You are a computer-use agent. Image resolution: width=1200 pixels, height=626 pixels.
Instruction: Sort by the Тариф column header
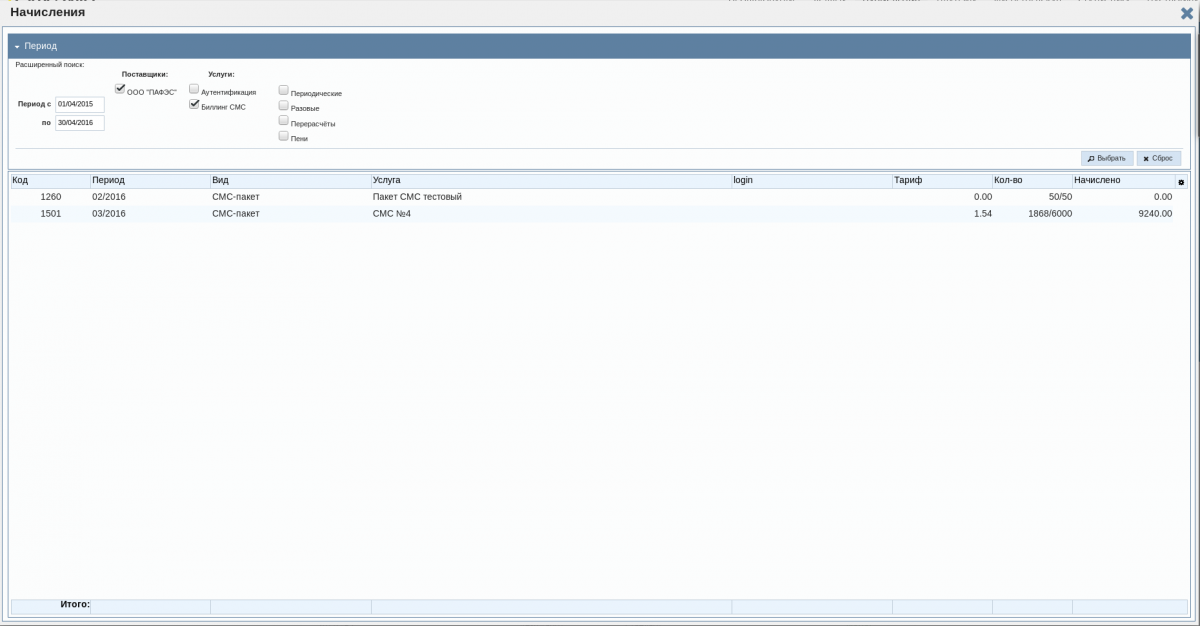941,181
